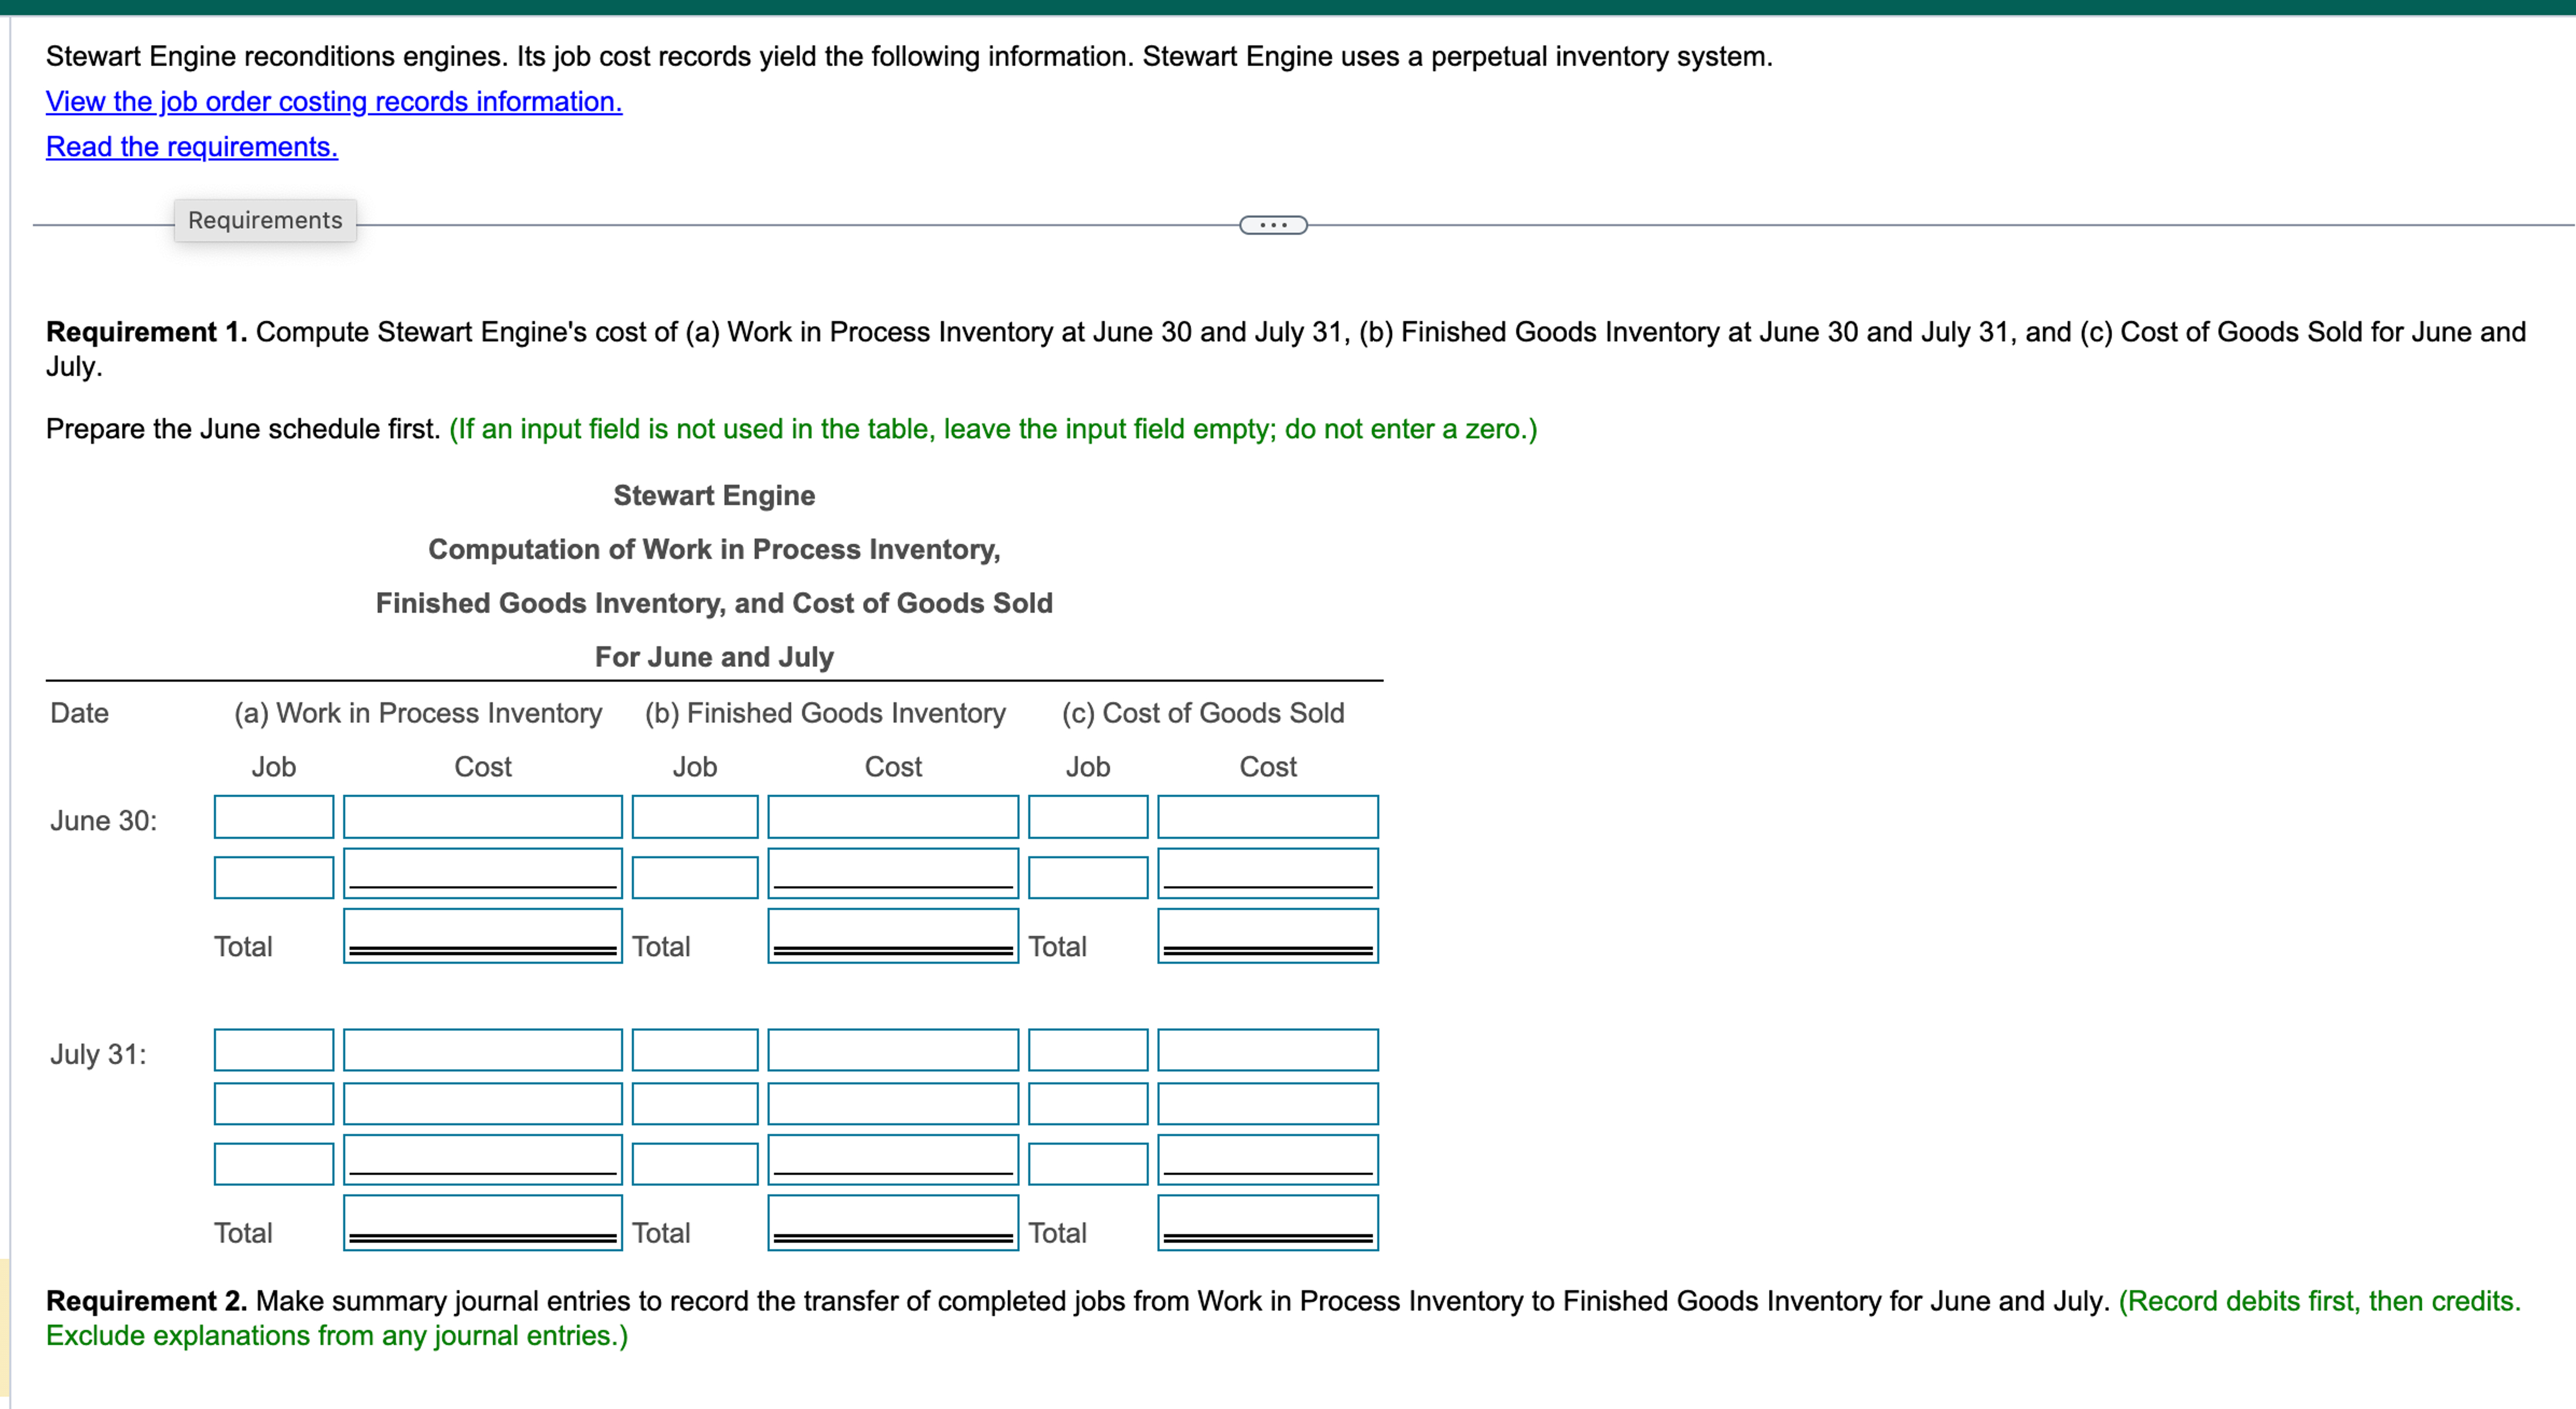
Task: Click the 'Stewart Engine' schedule title
Action: point(714,495)
